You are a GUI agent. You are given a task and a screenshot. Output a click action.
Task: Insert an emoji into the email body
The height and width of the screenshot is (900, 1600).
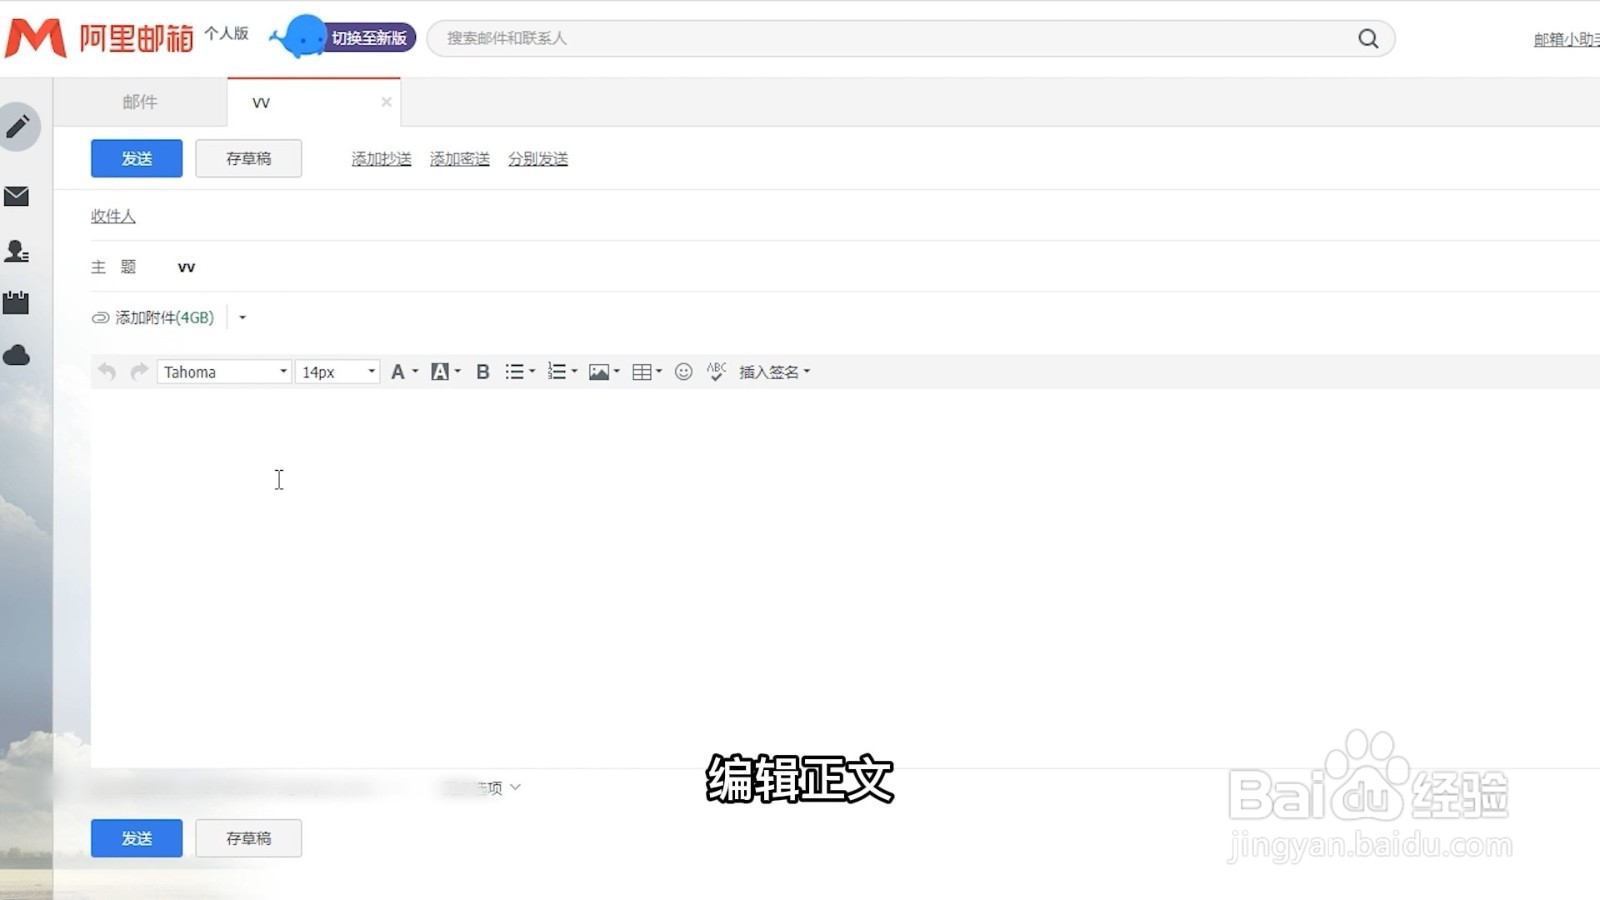(x=683, y=371)
